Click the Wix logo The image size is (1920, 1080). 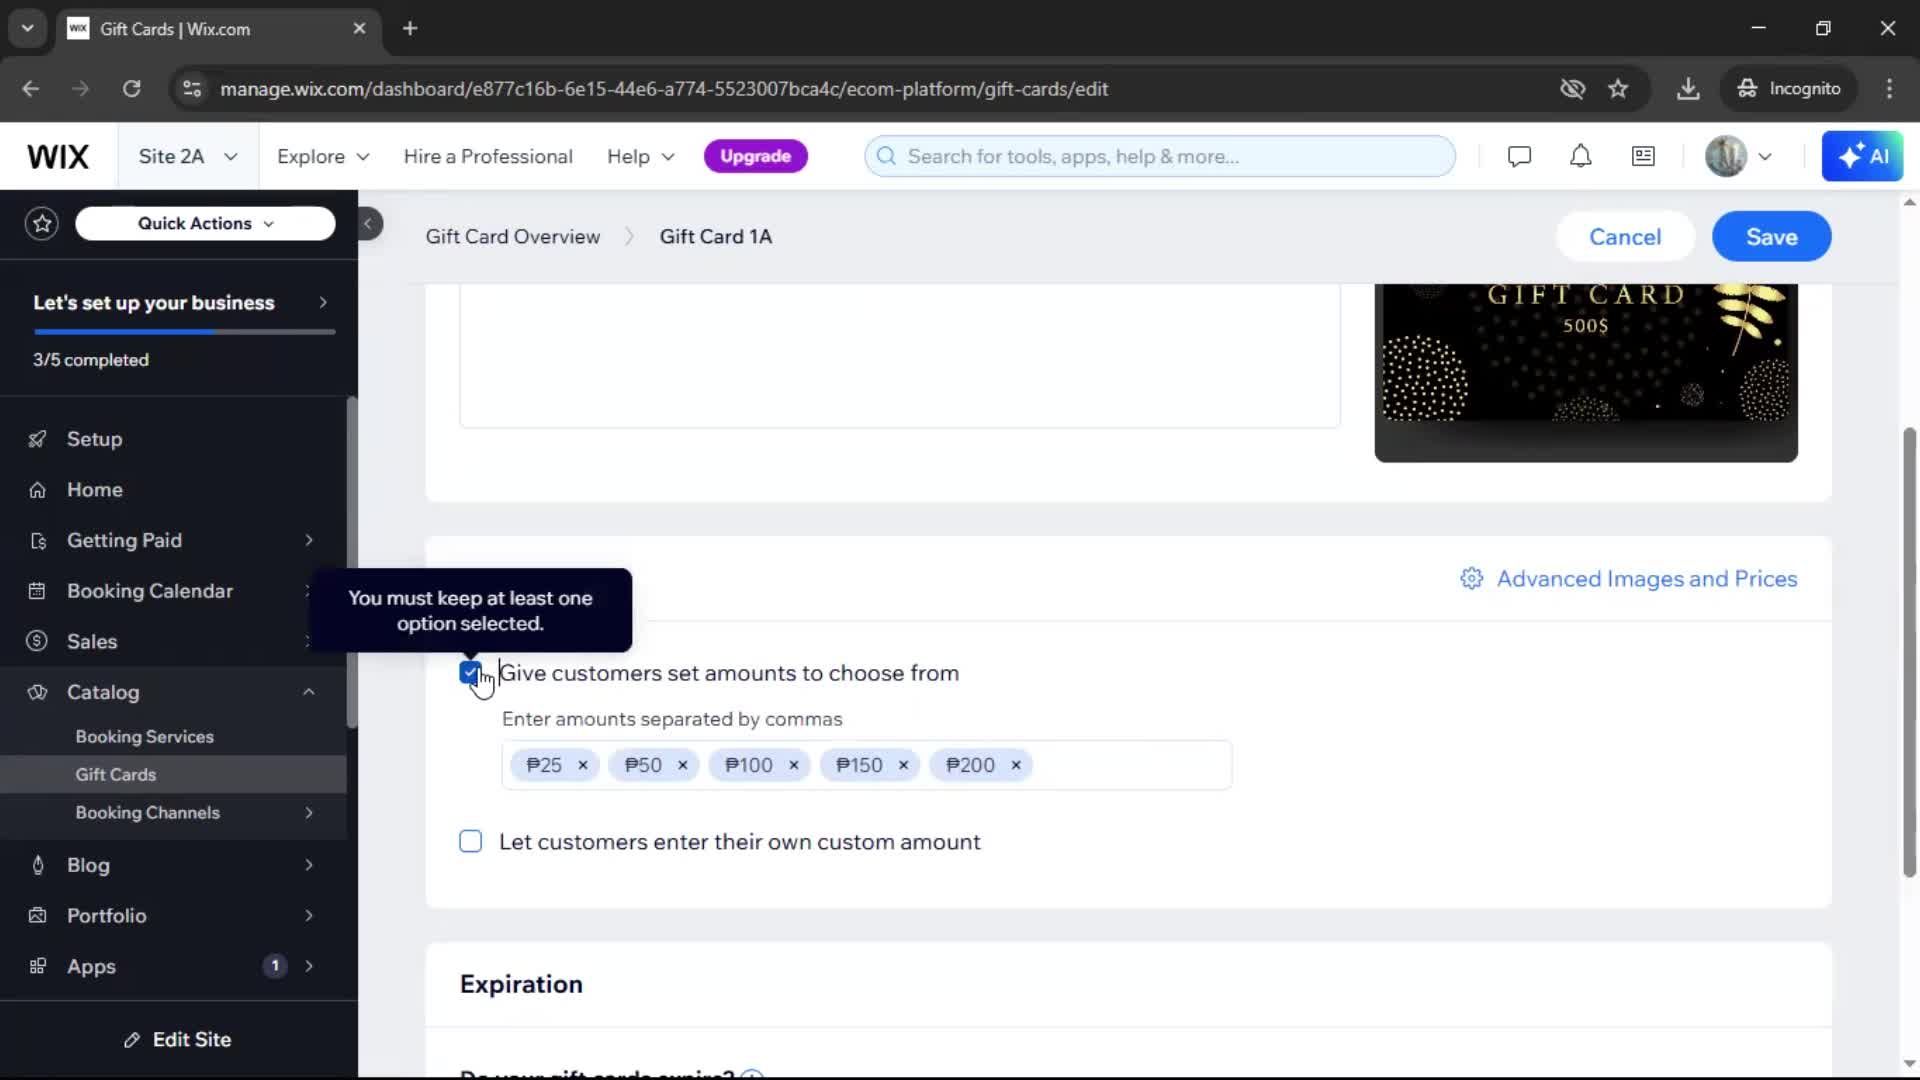click(58, 157)
